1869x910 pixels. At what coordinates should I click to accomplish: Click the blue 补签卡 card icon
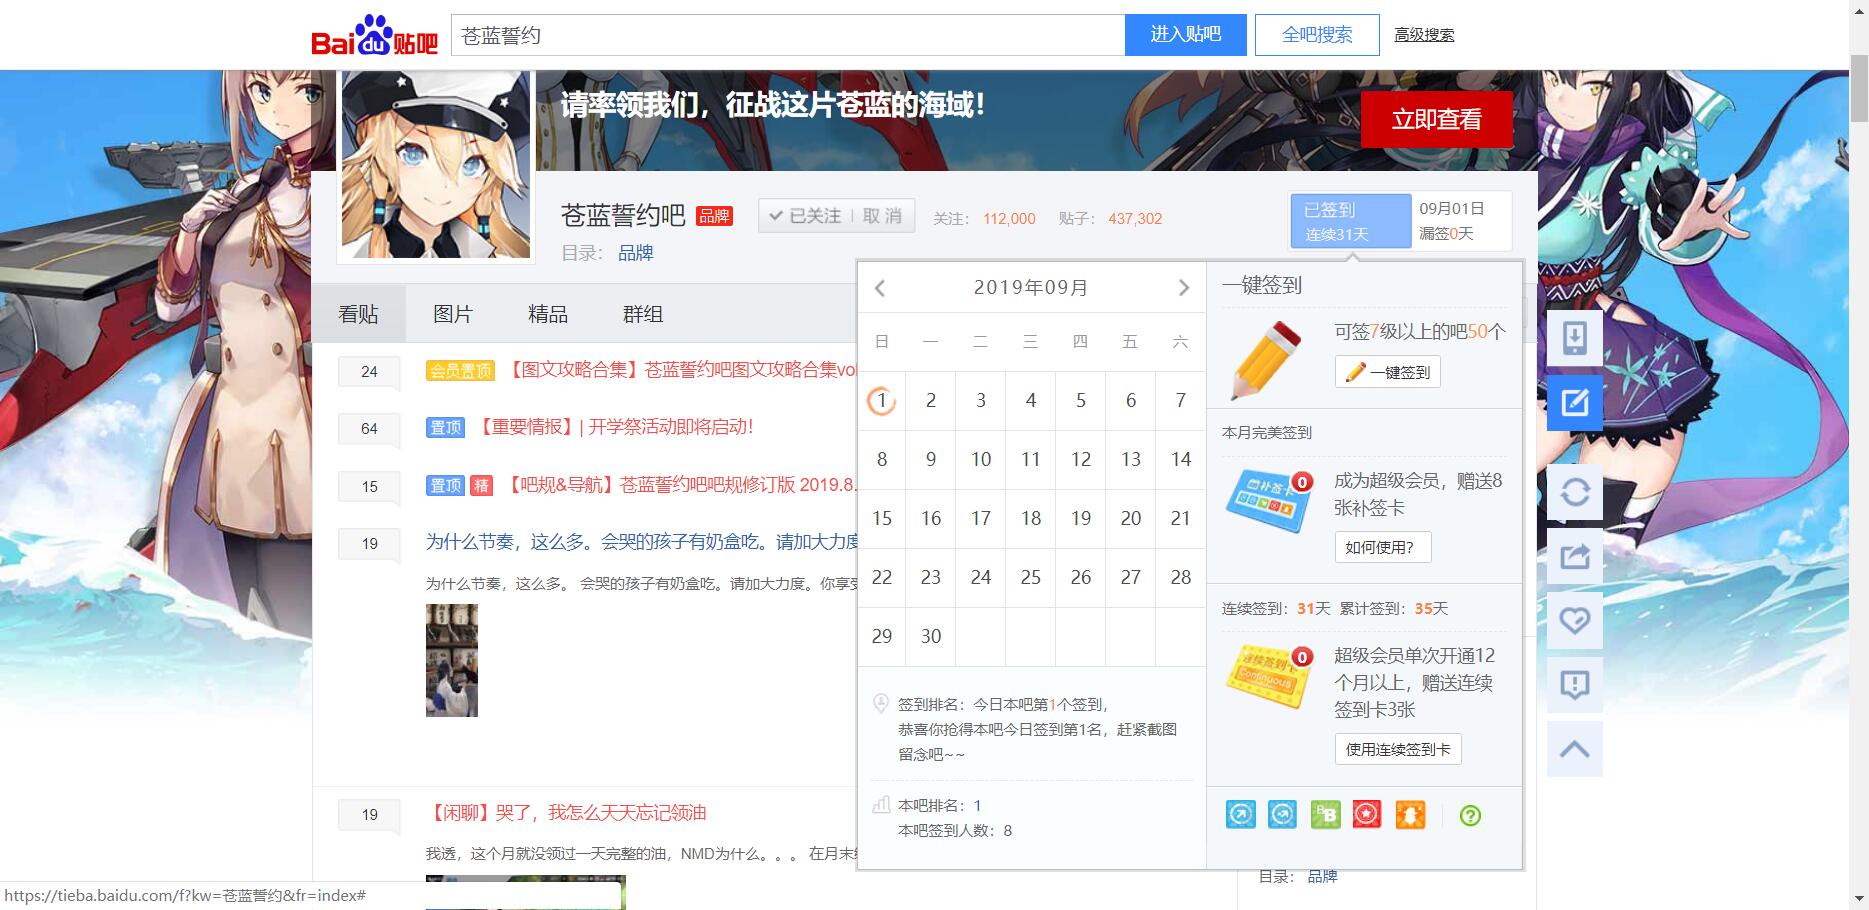click(x=1268, y=500)
